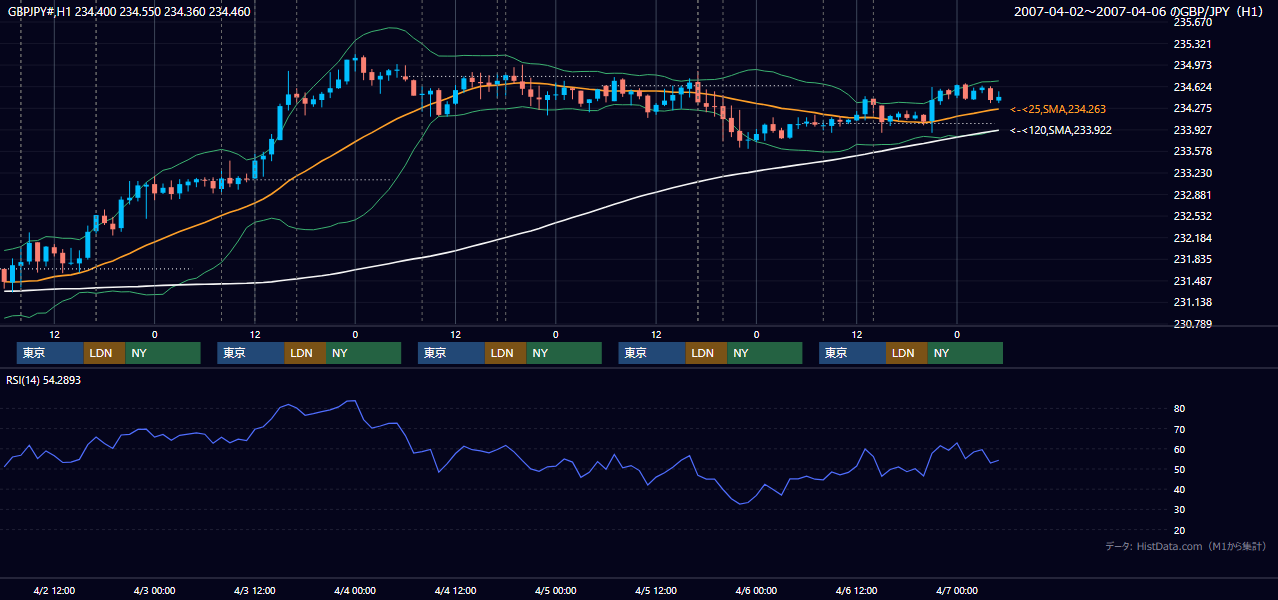Click the 2007-04-02~2007-04-06 GBP/JPY date range header
The width and height of the screenshot is (1278, 600).
click(x=1140, y=12)
